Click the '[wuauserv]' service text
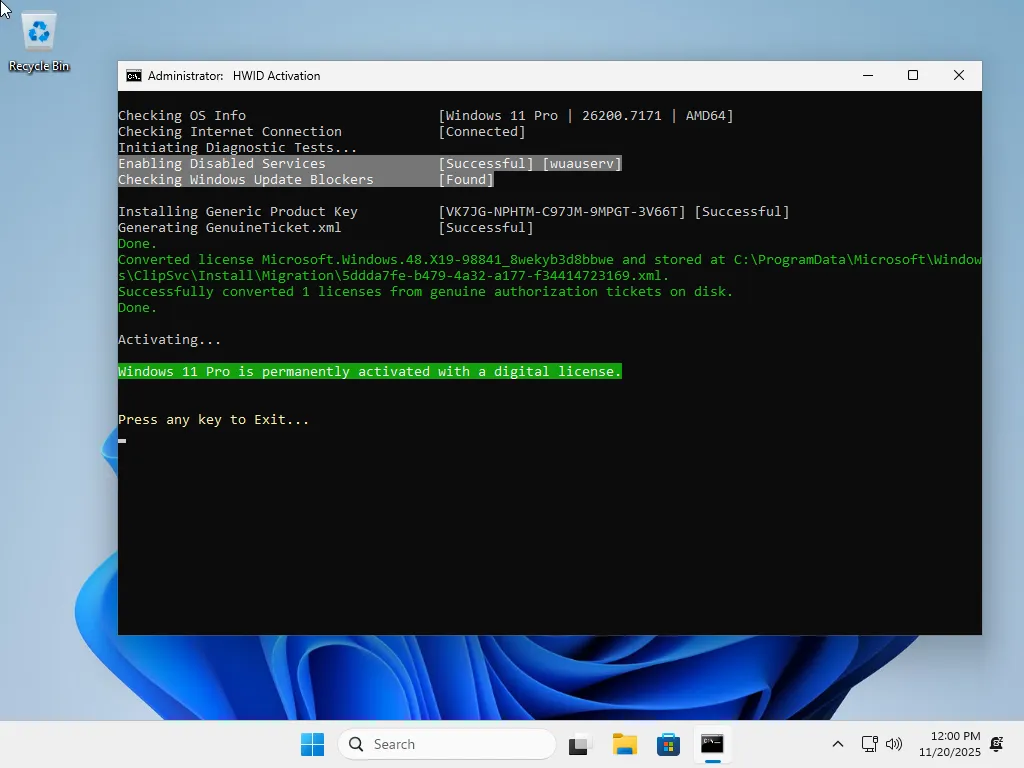The image size is (1024, 768). (x=582, y=163)
